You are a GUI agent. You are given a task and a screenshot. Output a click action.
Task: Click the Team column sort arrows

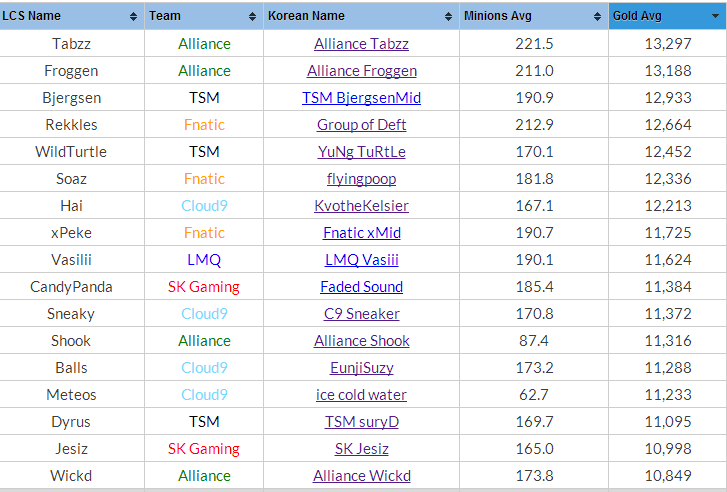click(252, 17)
